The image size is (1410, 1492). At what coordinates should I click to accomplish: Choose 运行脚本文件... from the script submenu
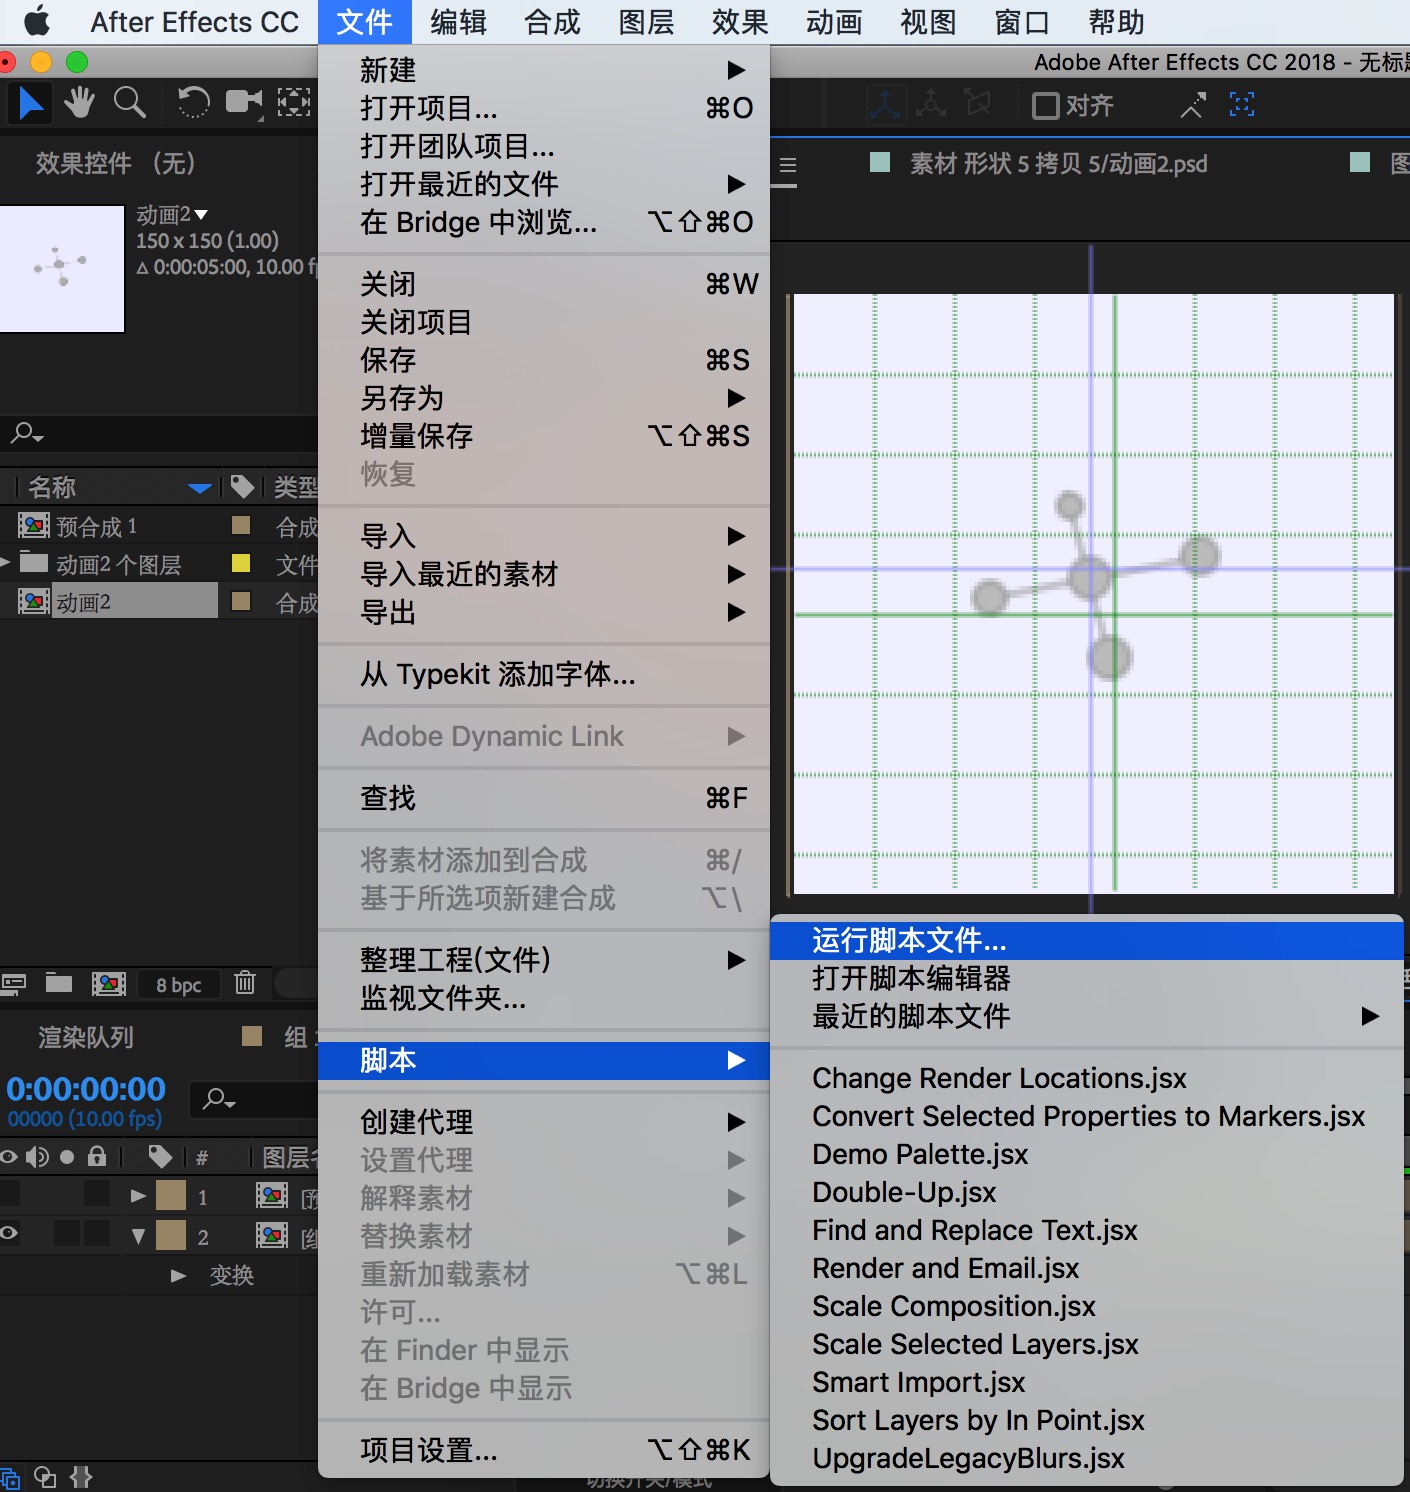click(x=1087, y=940)
